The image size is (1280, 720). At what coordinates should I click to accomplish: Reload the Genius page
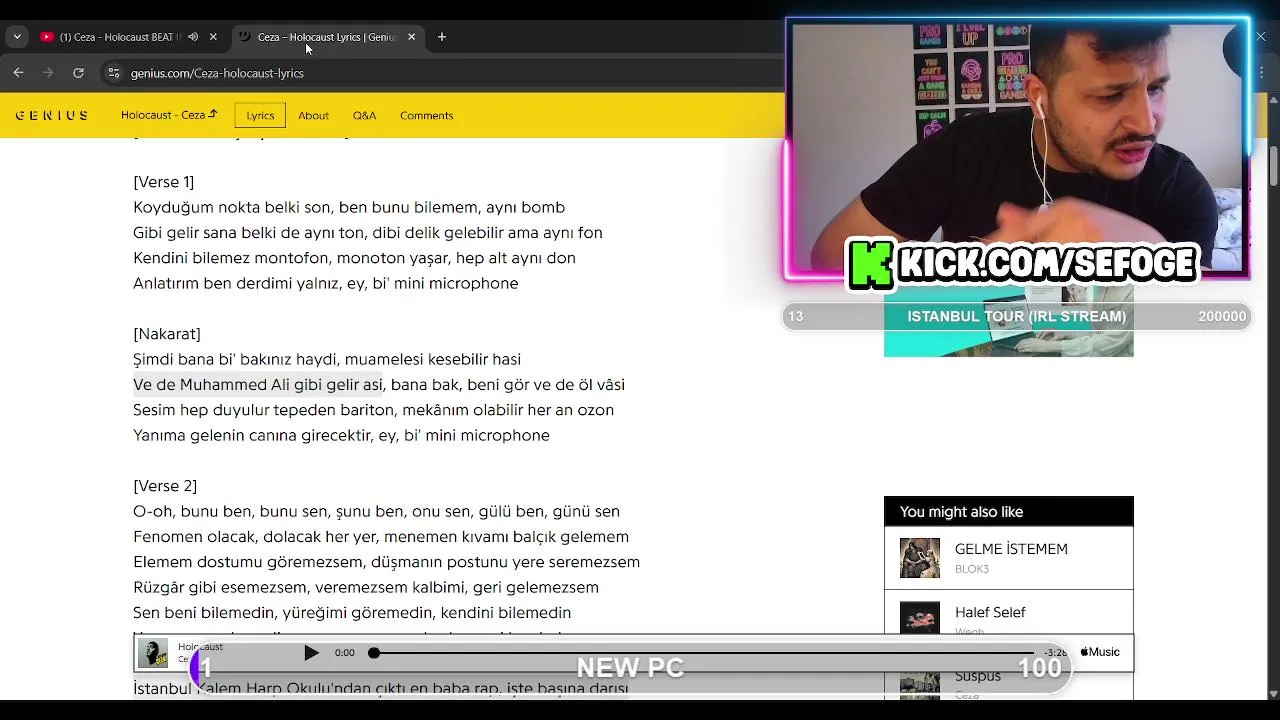(x=78, y=73)
